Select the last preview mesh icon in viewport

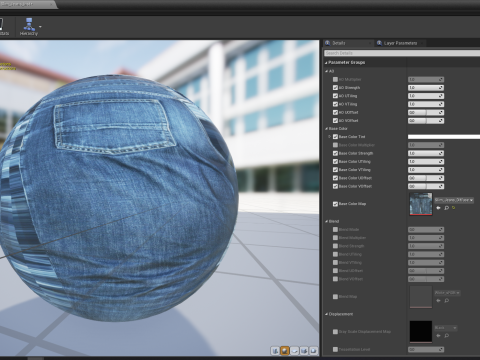[314, 351]
